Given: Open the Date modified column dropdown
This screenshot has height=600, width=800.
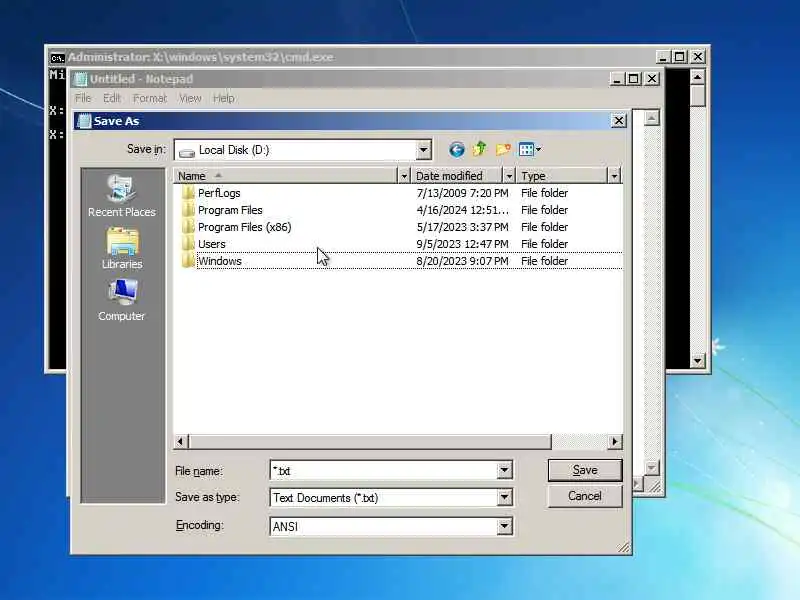Looking at the screenshot, I should tap(509, 176).
